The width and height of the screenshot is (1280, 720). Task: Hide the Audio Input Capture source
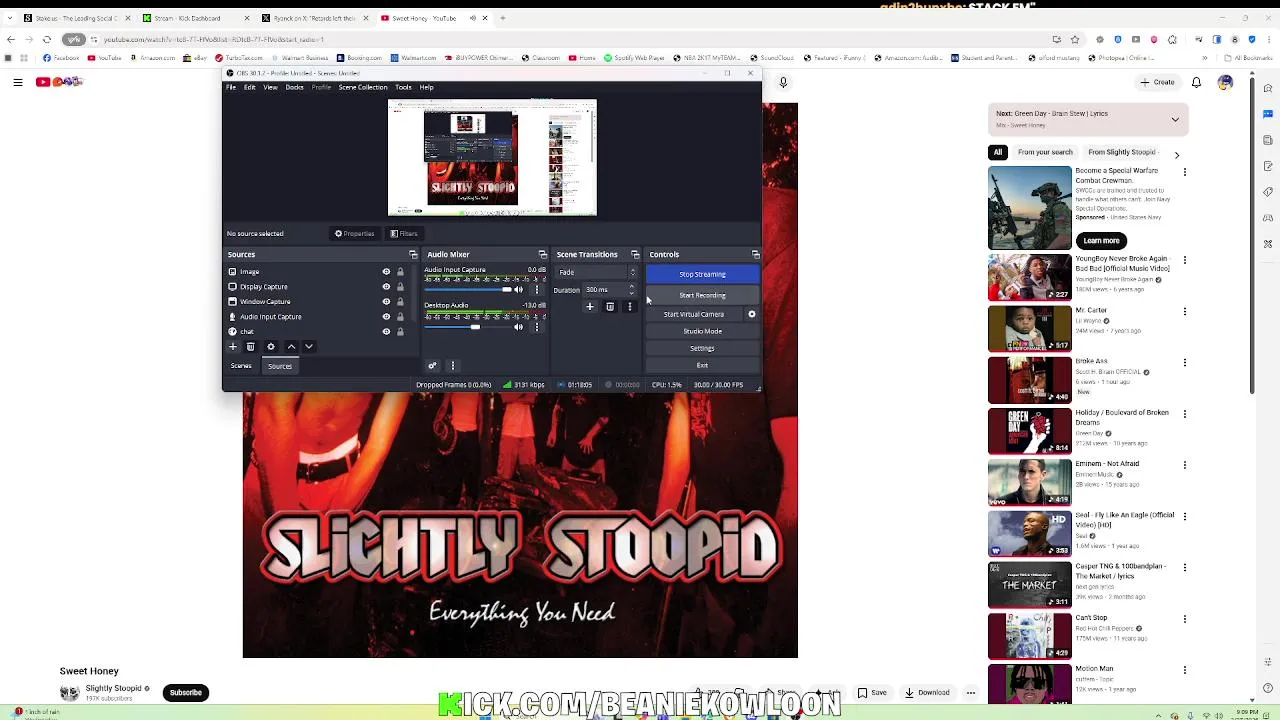pos(386,317)
